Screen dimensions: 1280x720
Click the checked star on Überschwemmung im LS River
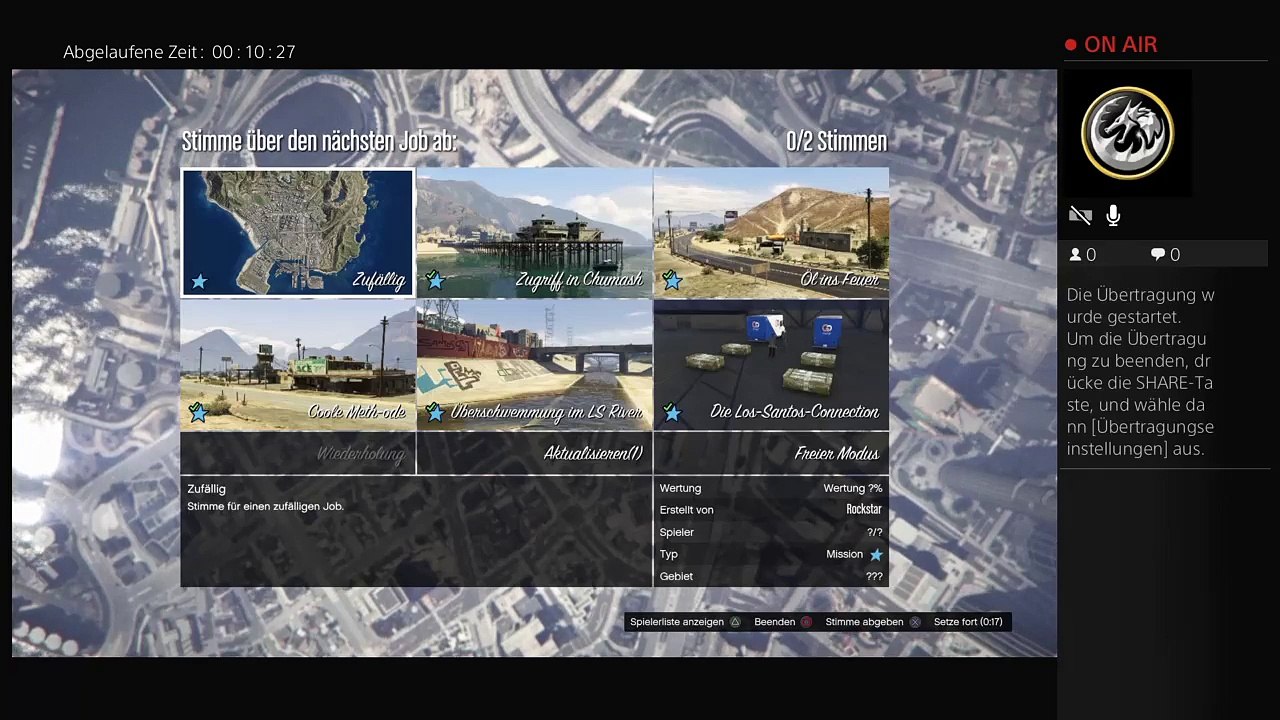click(435, 412)
